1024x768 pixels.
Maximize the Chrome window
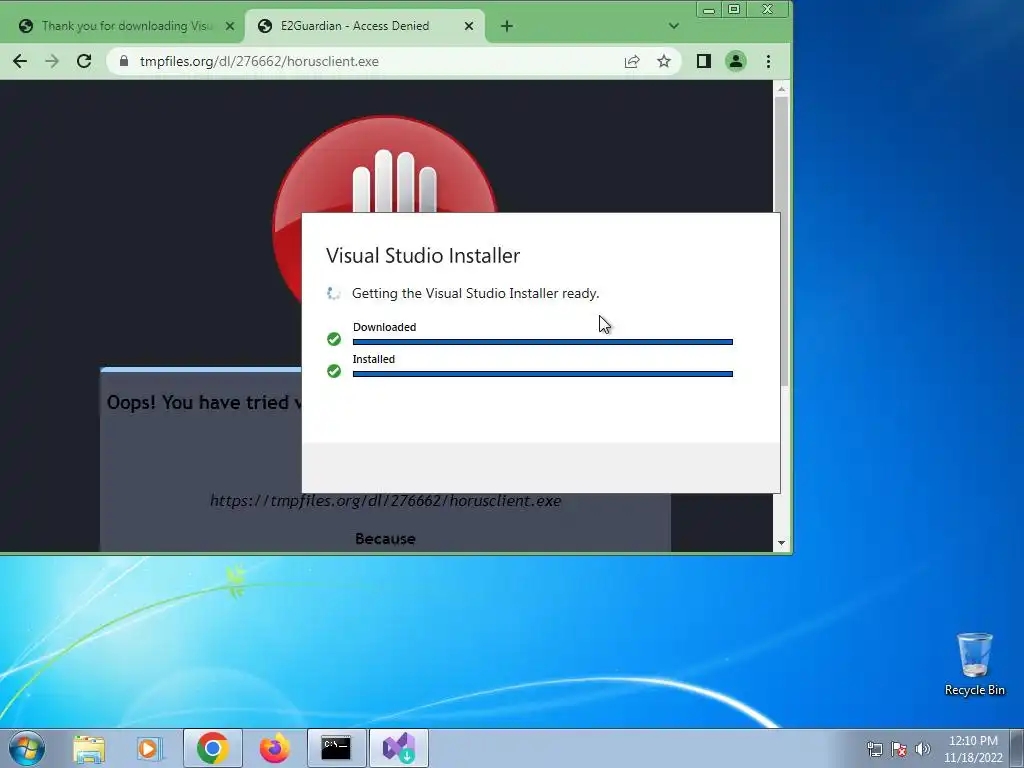[x=734, y=9]
